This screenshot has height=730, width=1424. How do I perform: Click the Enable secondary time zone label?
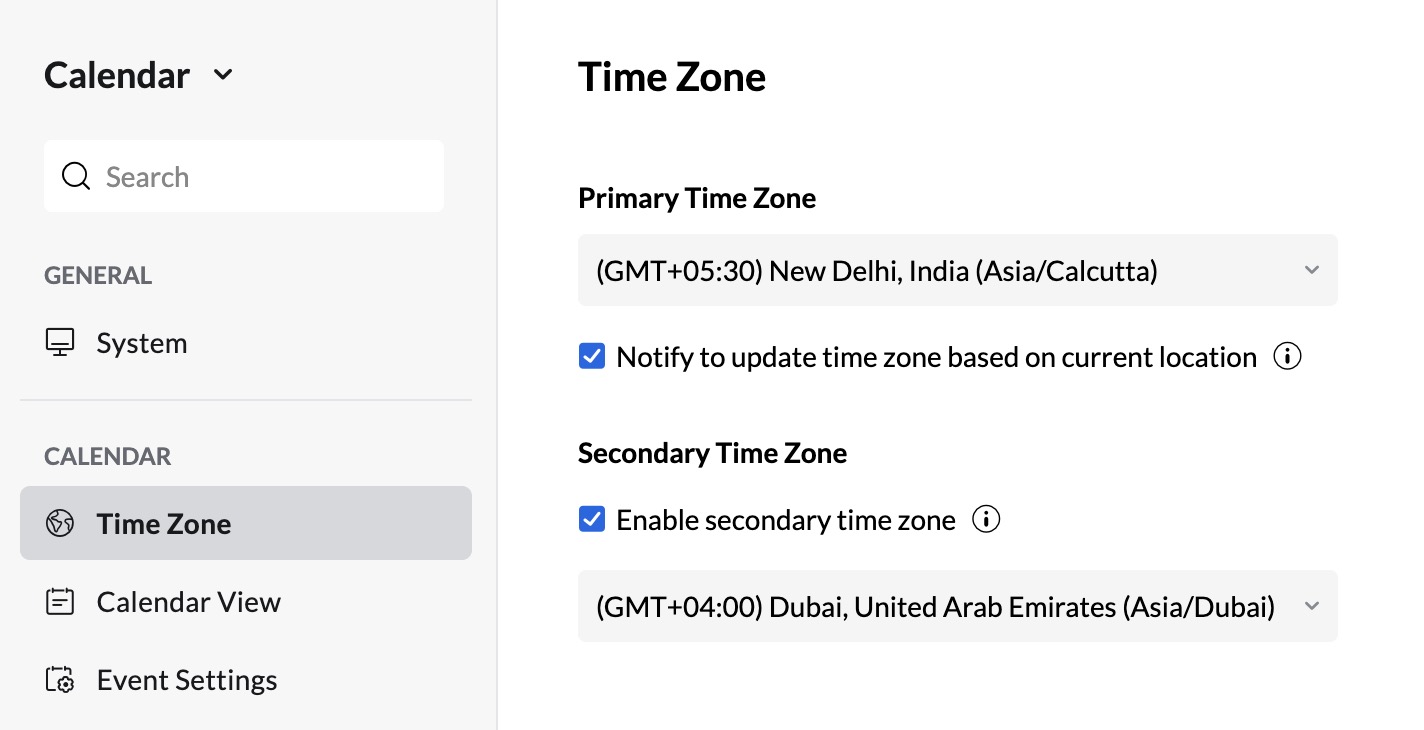[786, 520]
